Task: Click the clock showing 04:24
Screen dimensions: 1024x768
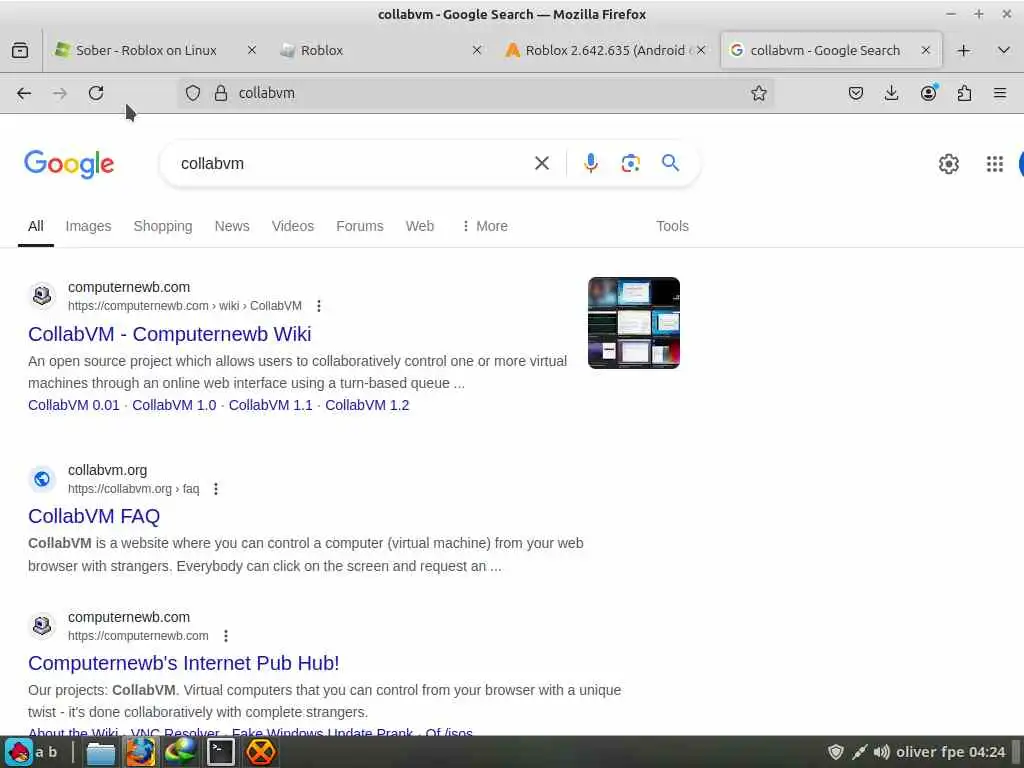Action: tap(987, 752)
